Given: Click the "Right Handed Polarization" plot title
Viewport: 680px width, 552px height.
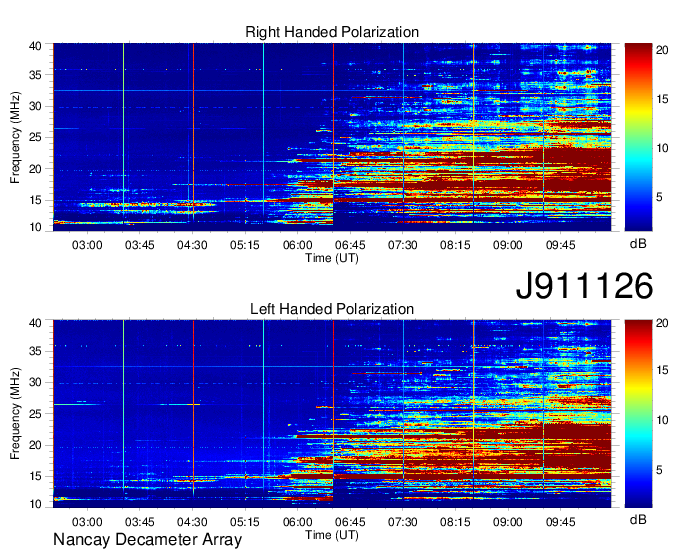Looking at the screenshot, I should (x=332, y=32).
